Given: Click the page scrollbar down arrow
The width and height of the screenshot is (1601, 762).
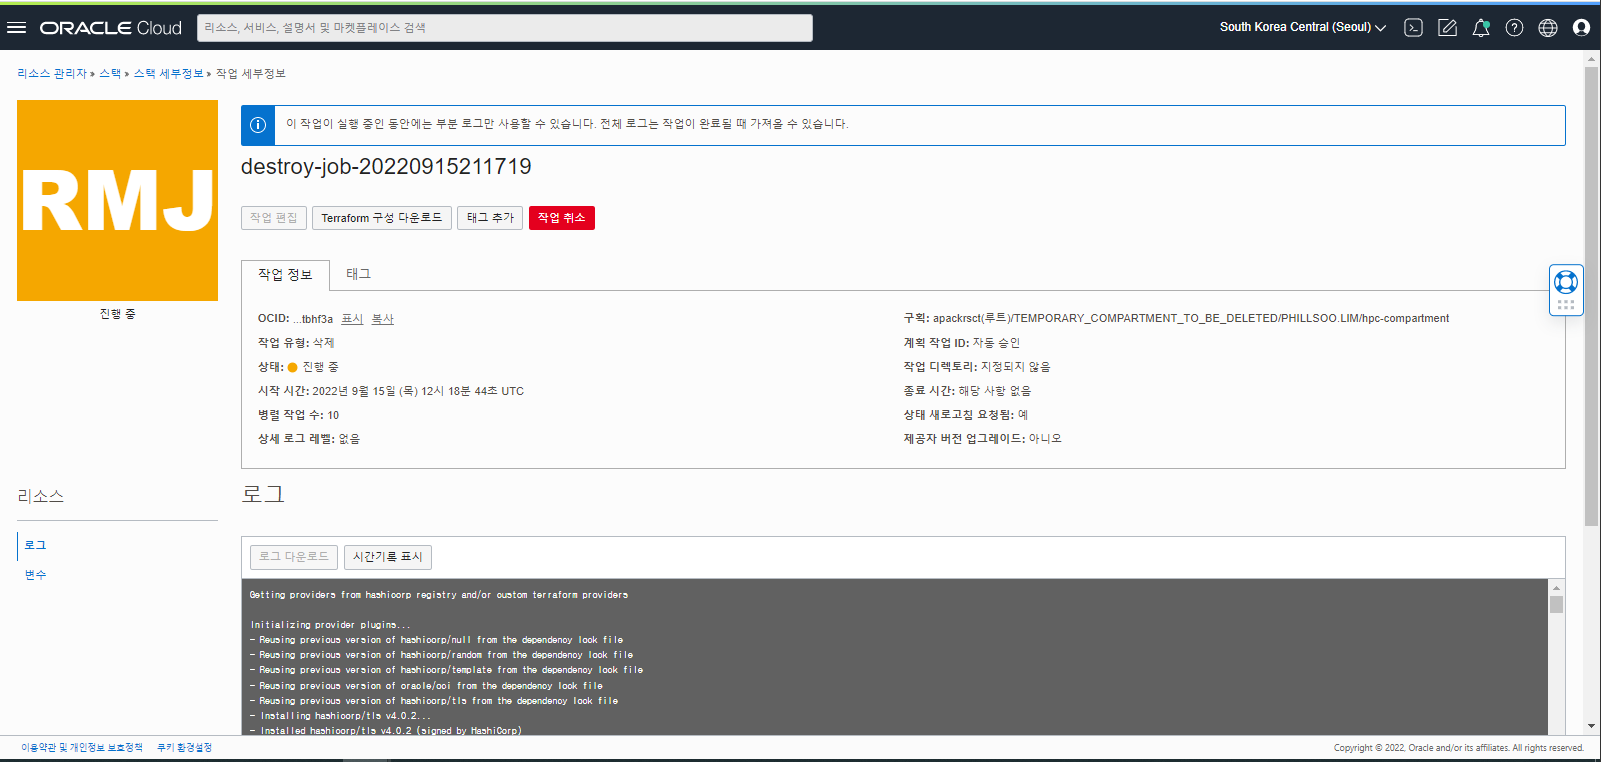Looking at the screenshot, I should coord(1591,727).
